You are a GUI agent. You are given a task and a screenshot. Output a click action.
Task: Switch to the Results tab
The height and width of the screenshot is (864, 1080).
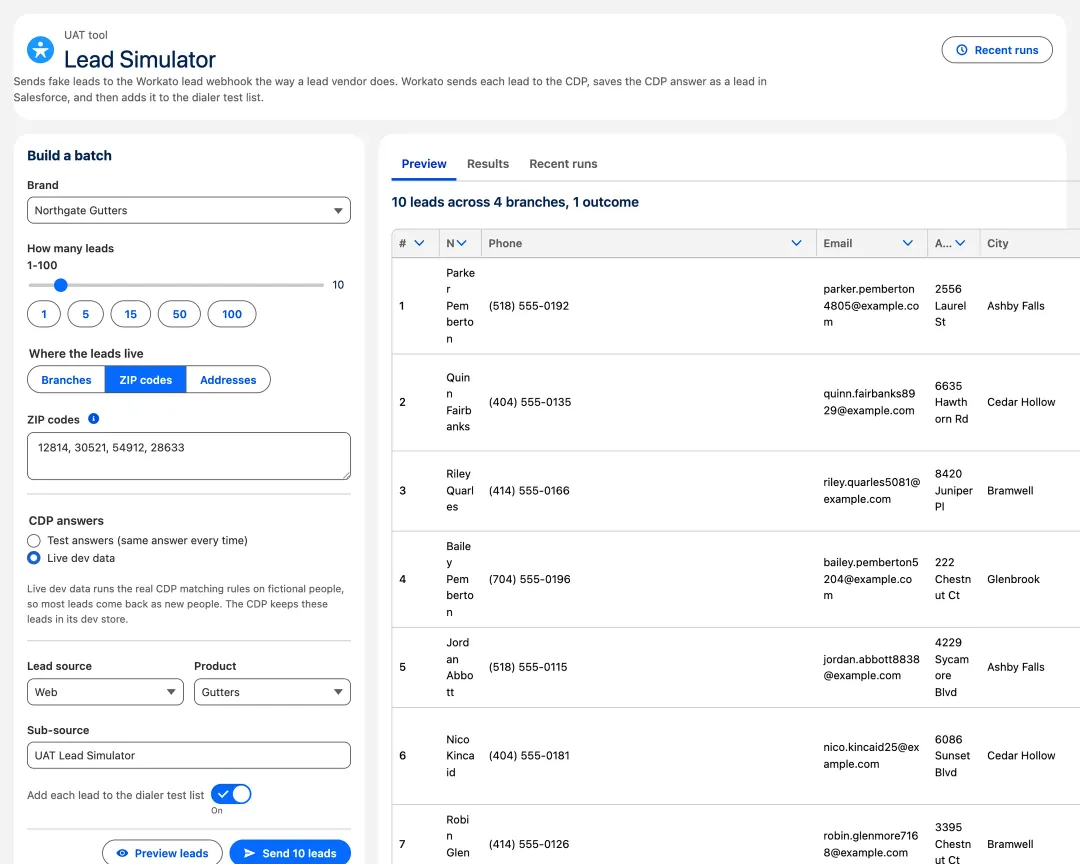tap(488, 164)
